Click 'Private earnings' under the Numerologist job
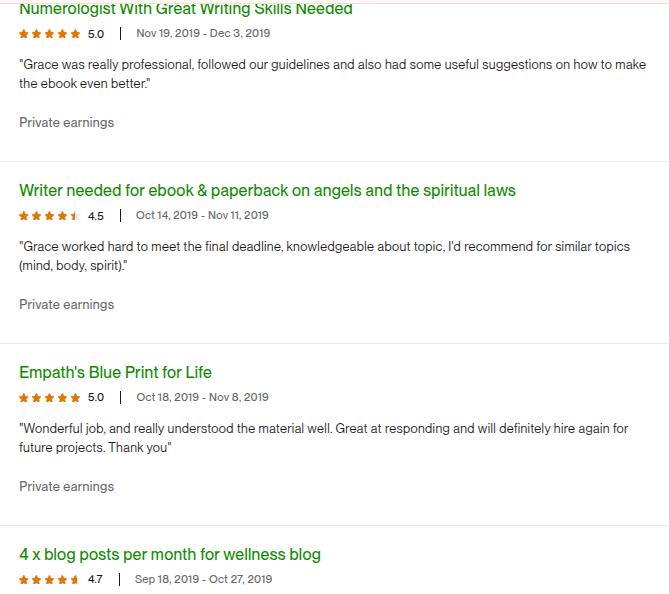 coord(66,122)
